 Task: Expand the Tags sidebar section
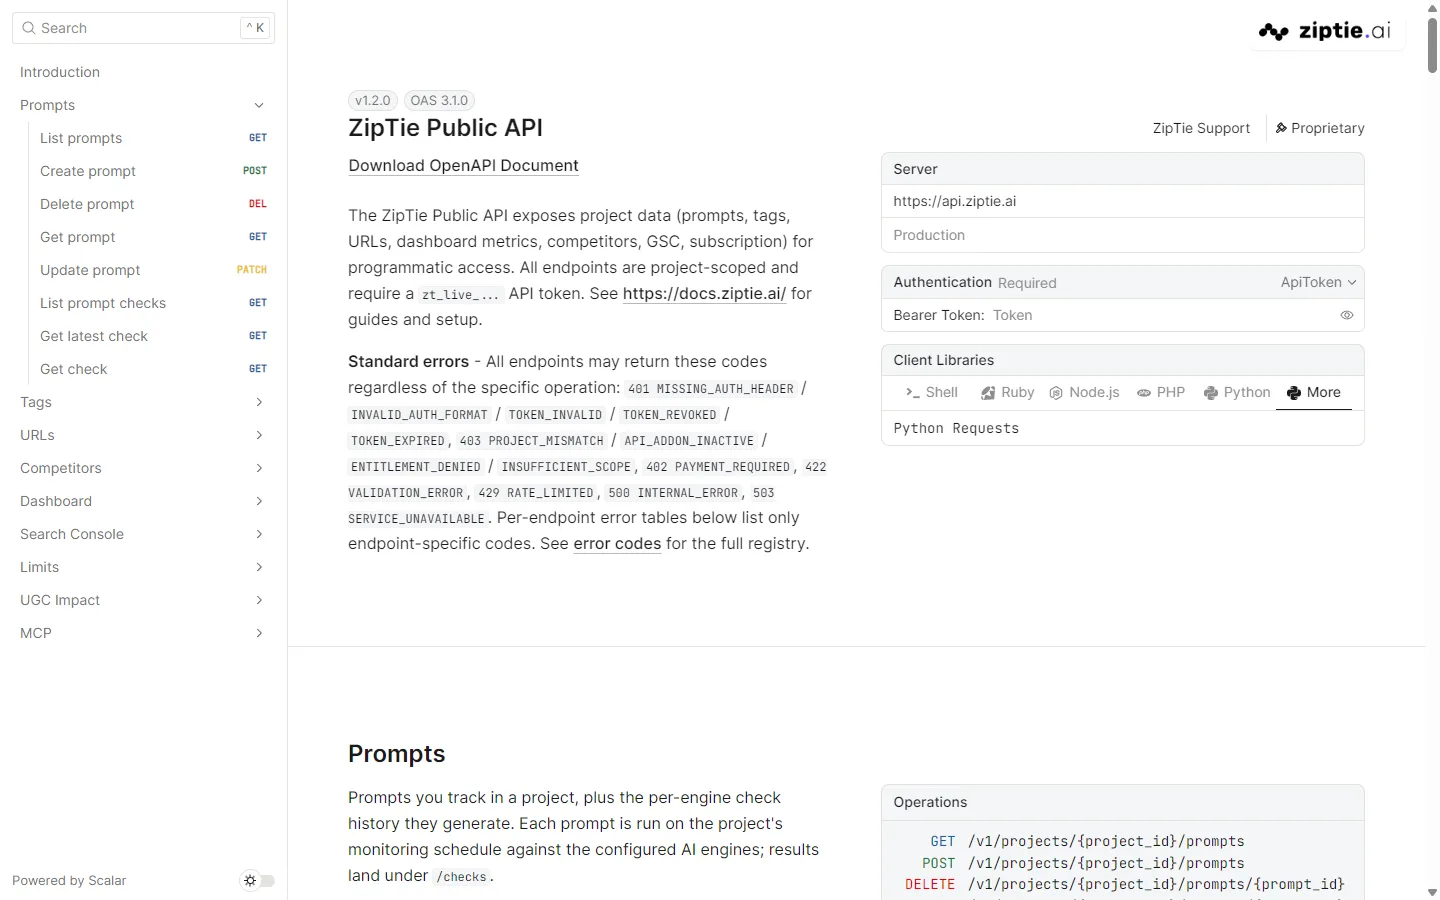pyautogui.click(x=144, y=402)
